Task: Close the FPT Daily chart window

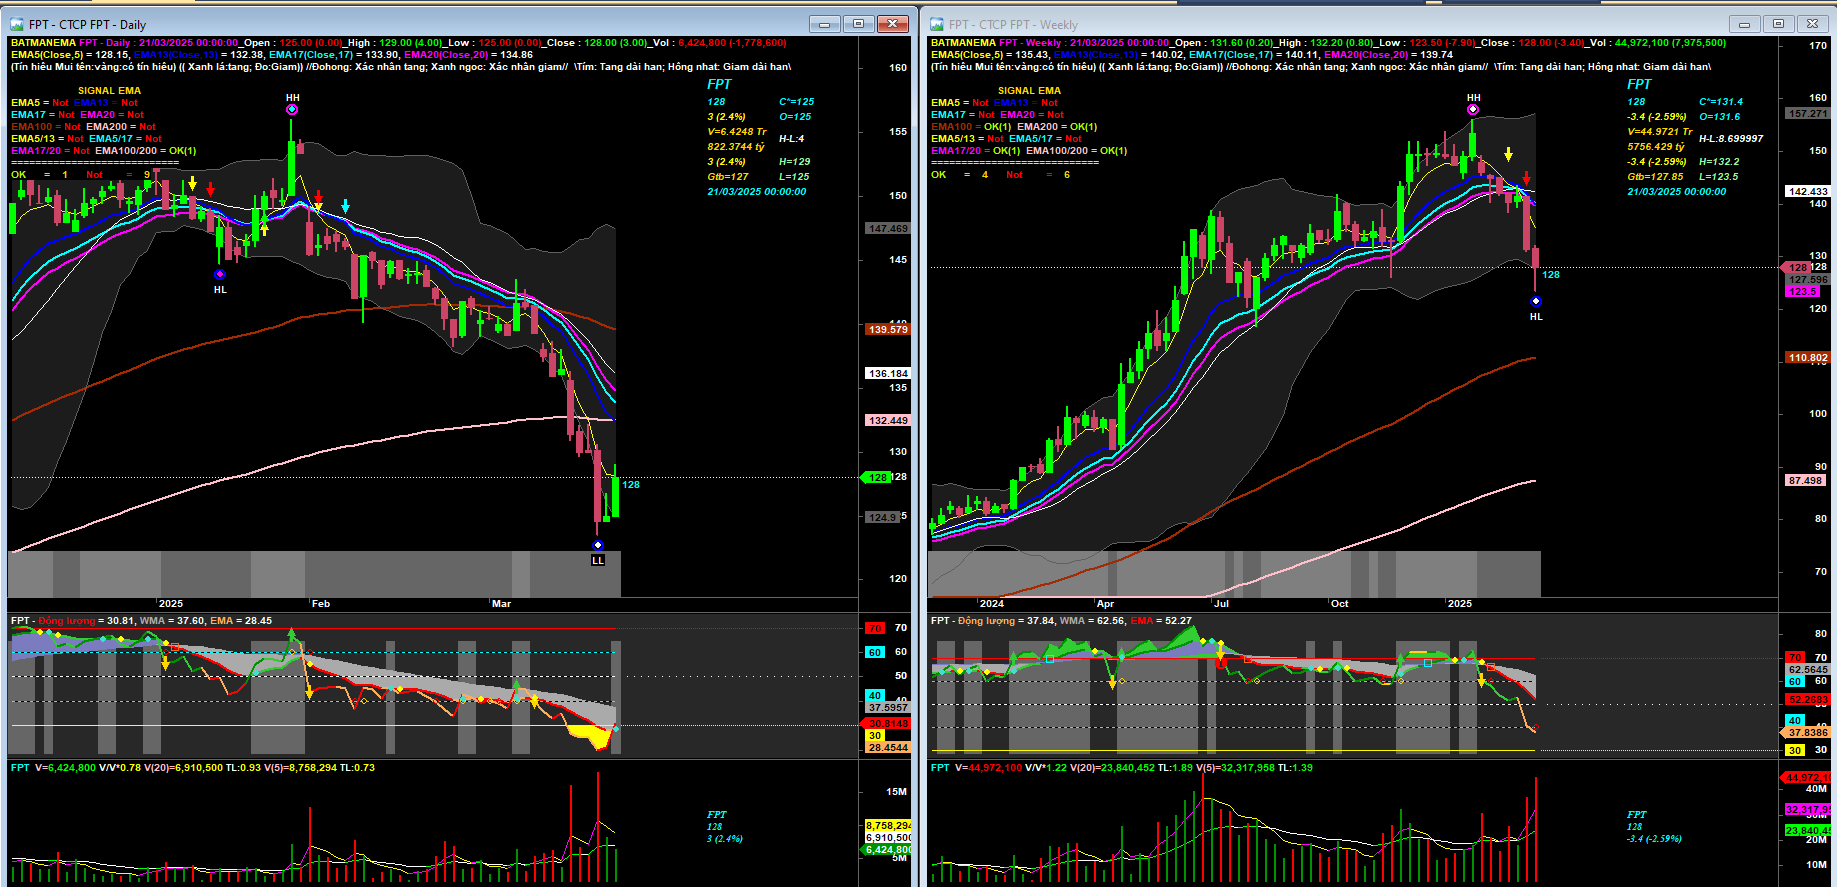Action: click(892, 24)
